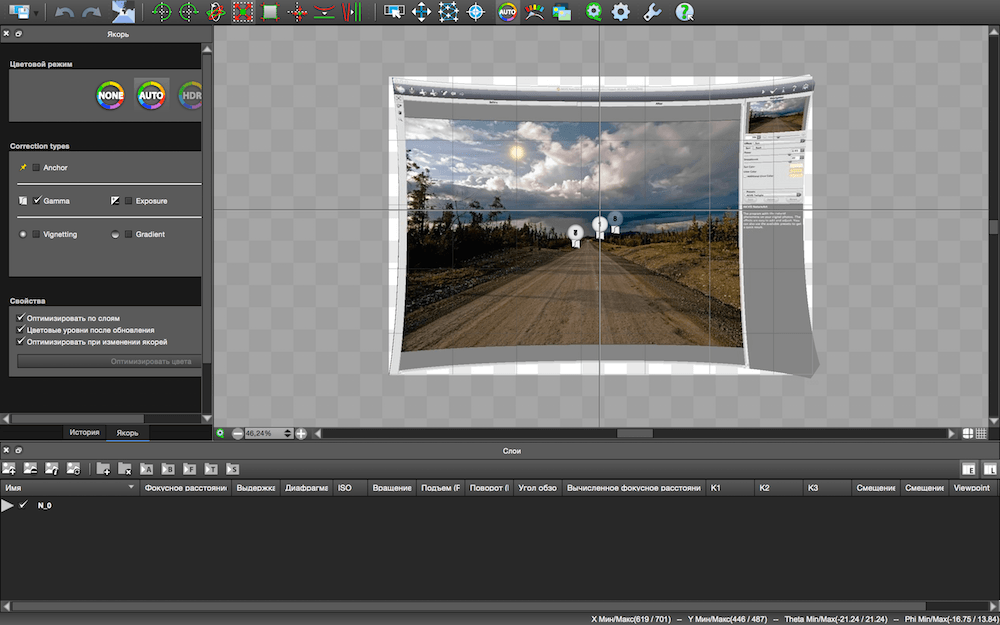Enable the Anchor correction checkbox
Image resolution: width=1000 pixels, height=625 pixels.
coord(36,168)
